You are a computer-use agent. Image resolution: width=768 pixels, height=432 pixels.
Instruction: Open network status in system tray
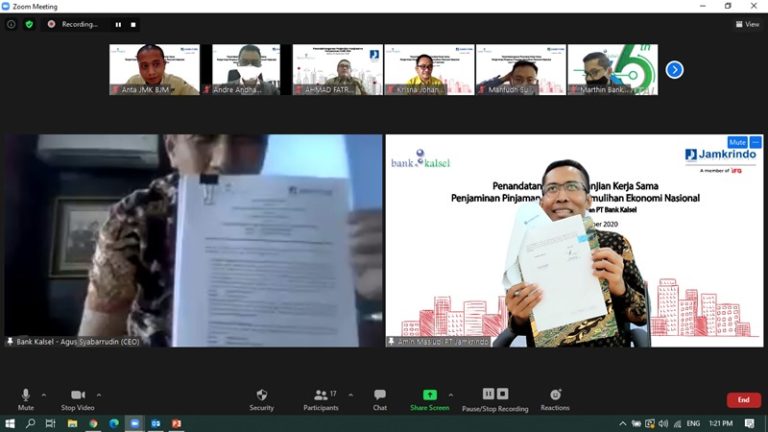677,424
